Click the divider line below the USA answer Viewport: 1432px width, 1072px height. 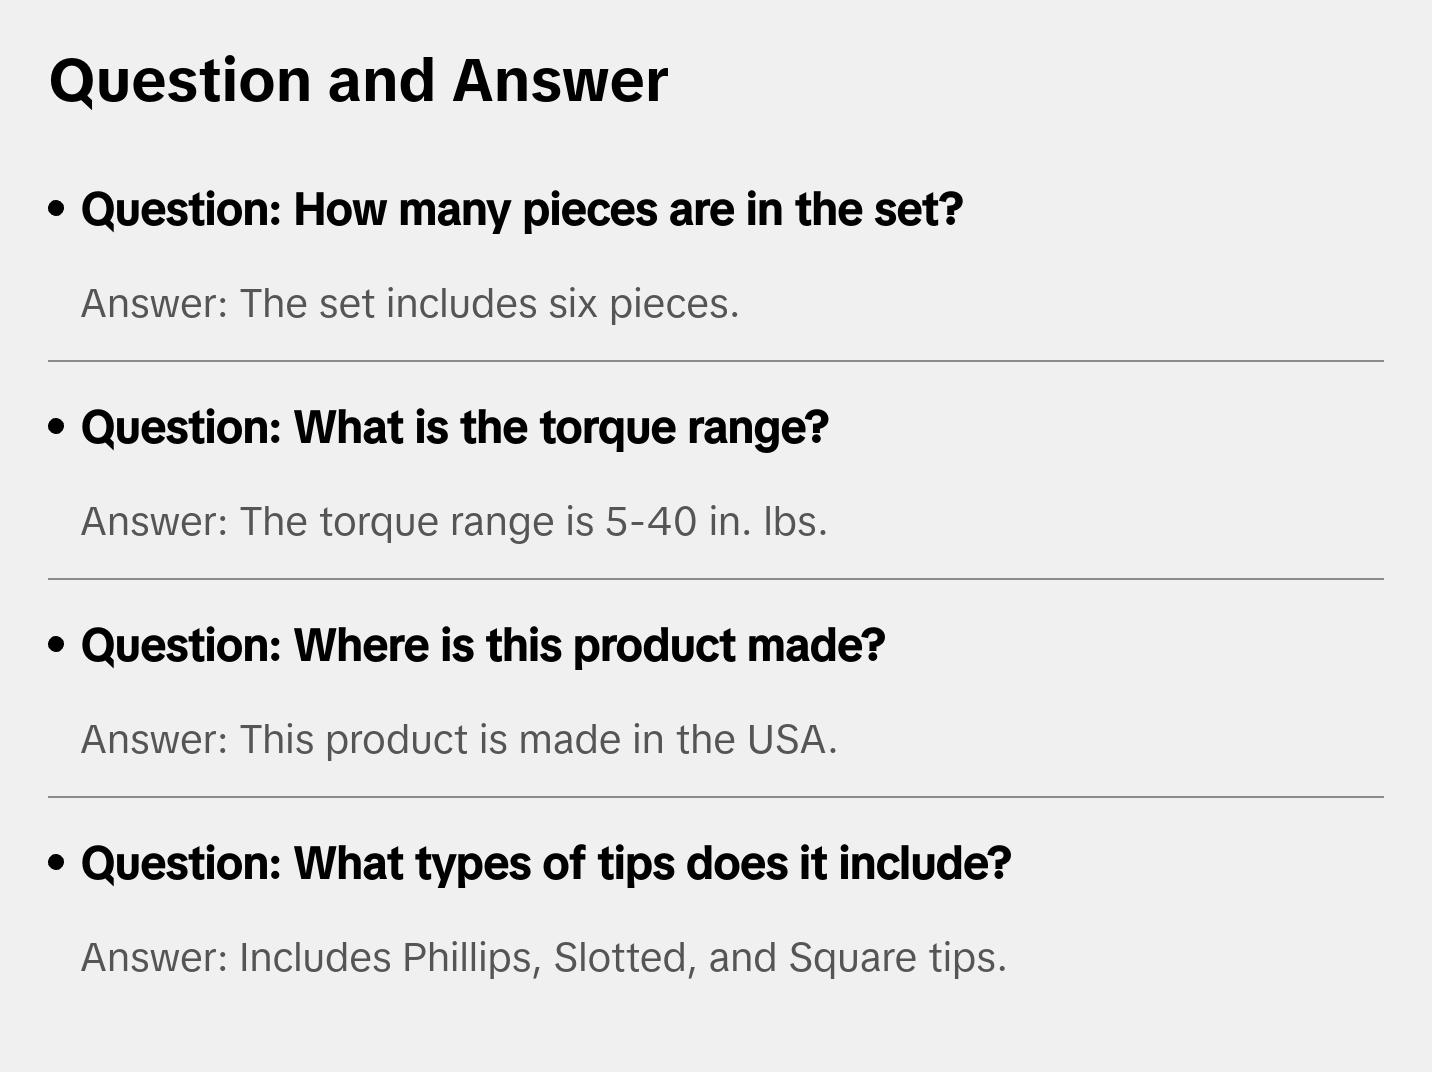pyautogui.click(x=716, y=797)
